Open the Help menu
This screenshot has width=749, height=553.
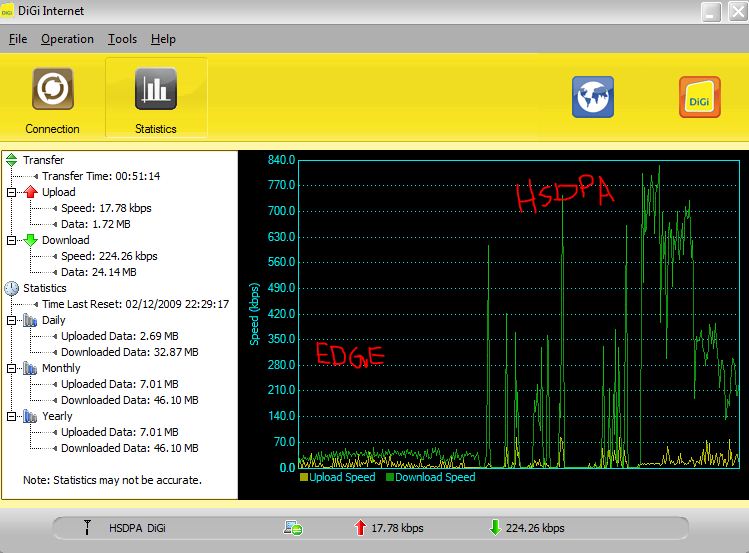coord(163,39)
